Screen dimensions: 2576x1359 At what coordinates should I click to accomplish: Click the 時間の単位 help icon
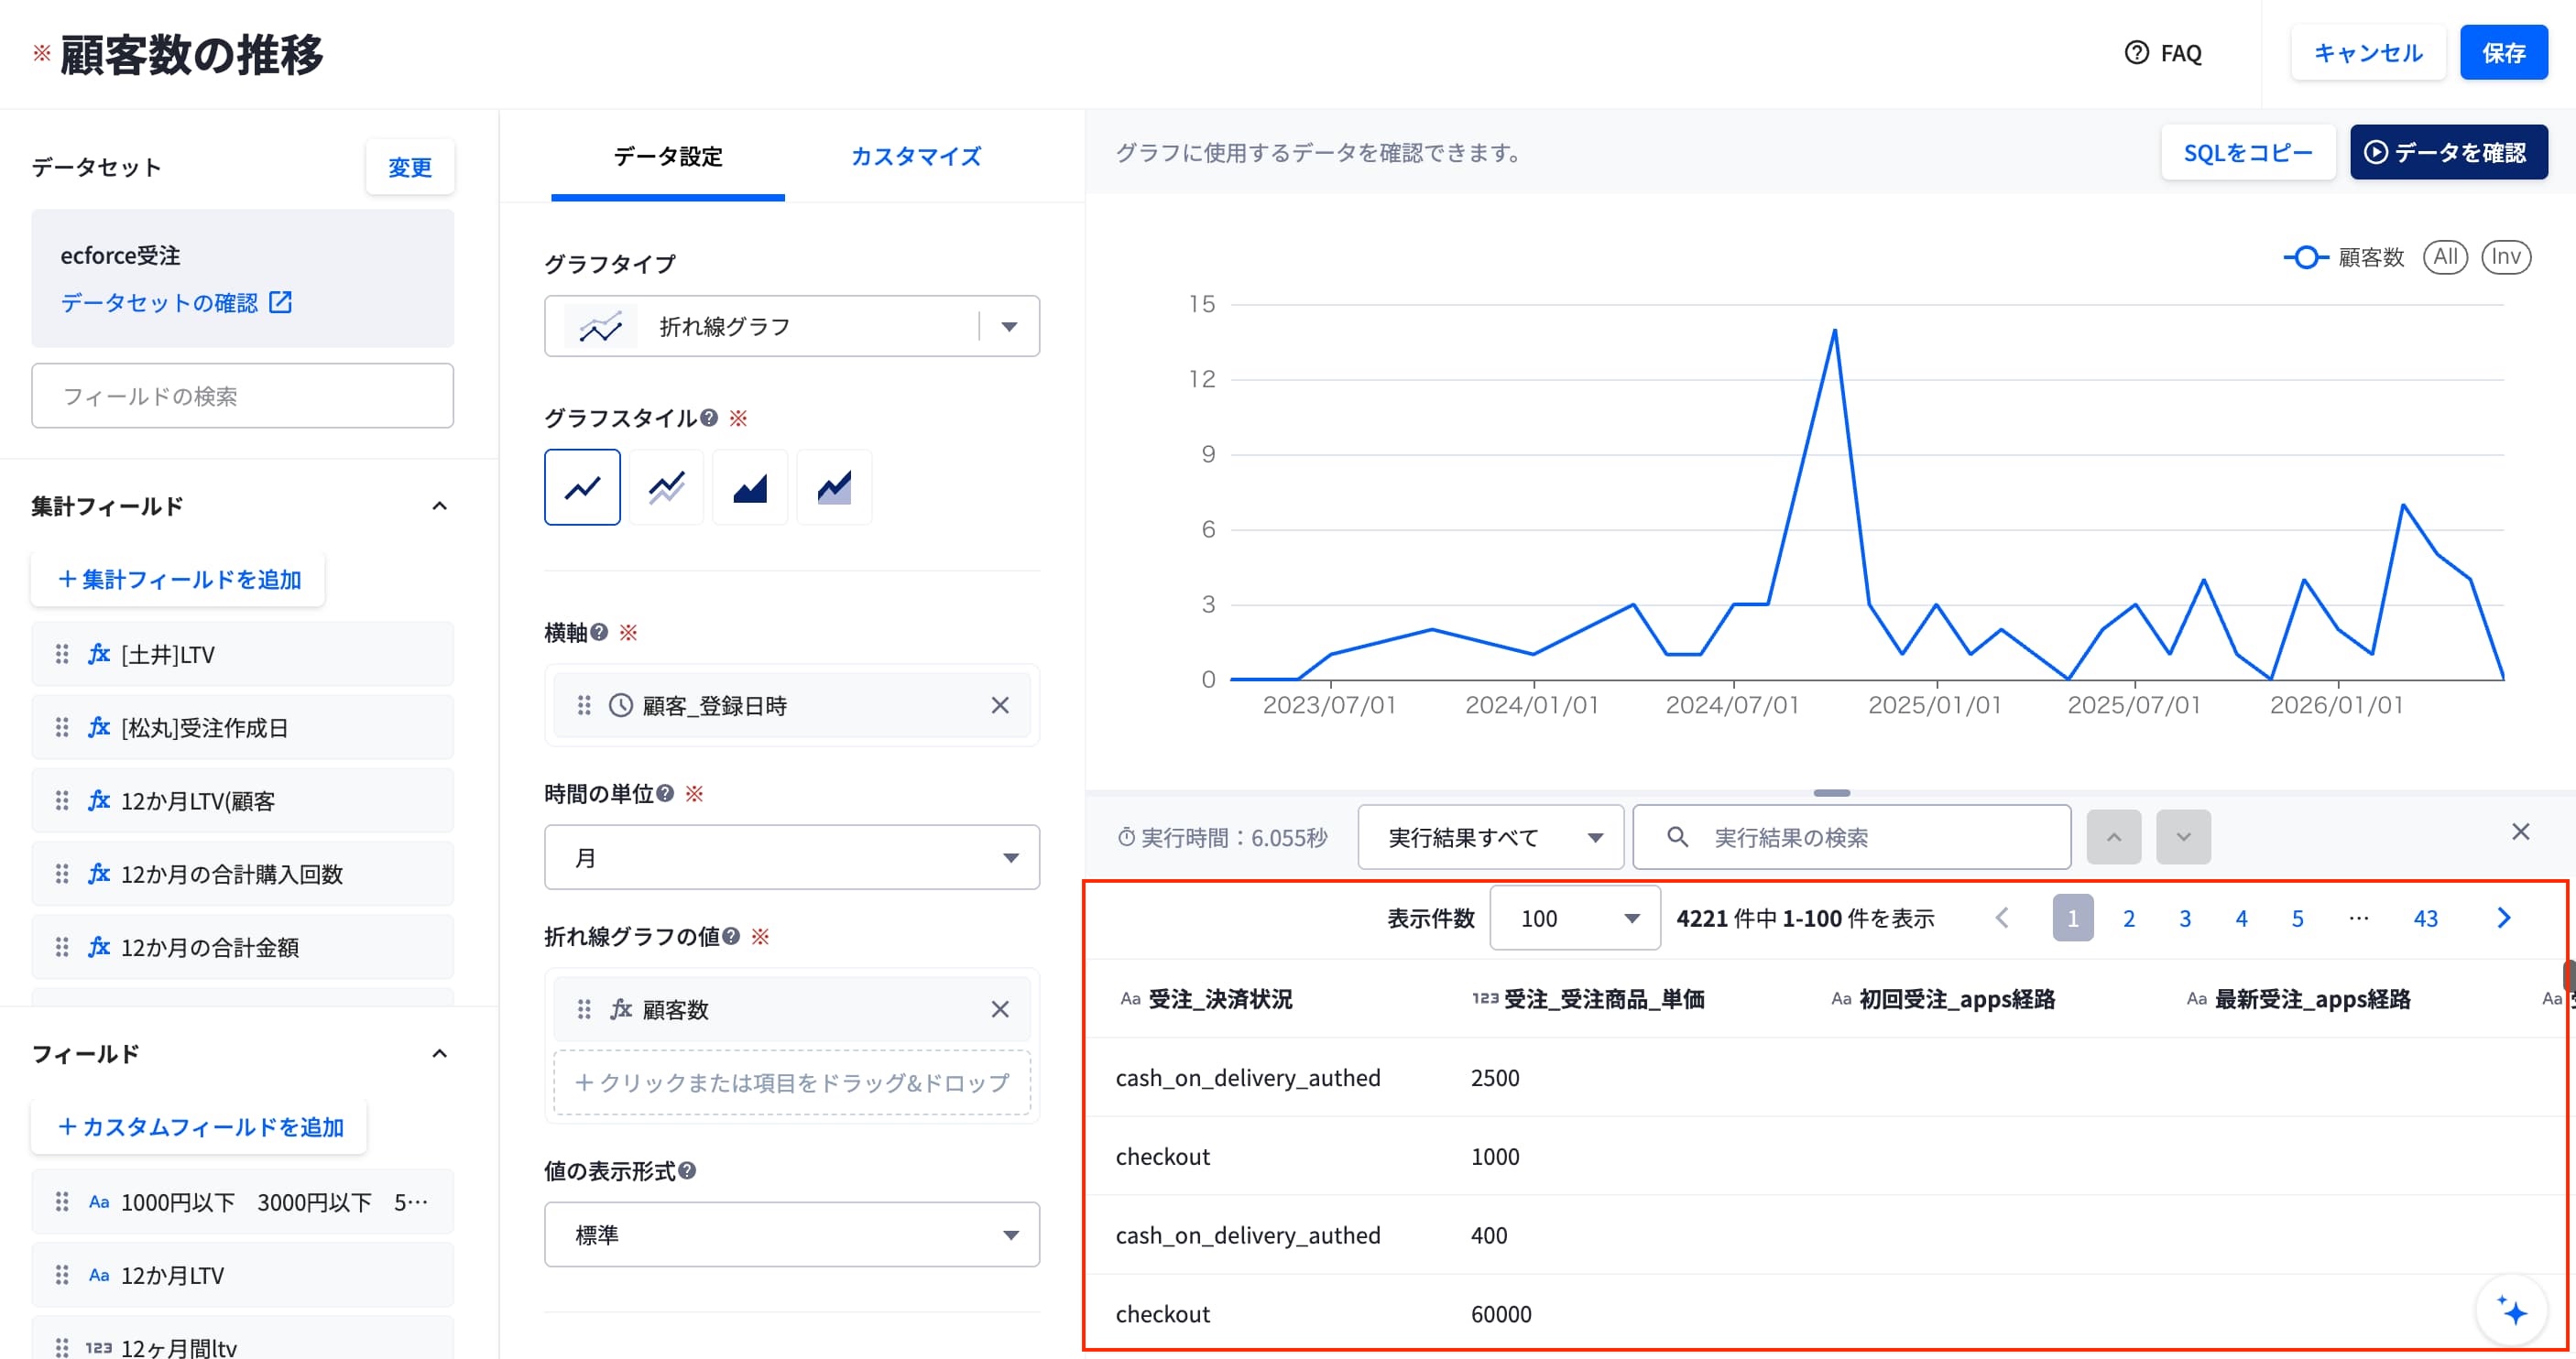pos(665,794)
